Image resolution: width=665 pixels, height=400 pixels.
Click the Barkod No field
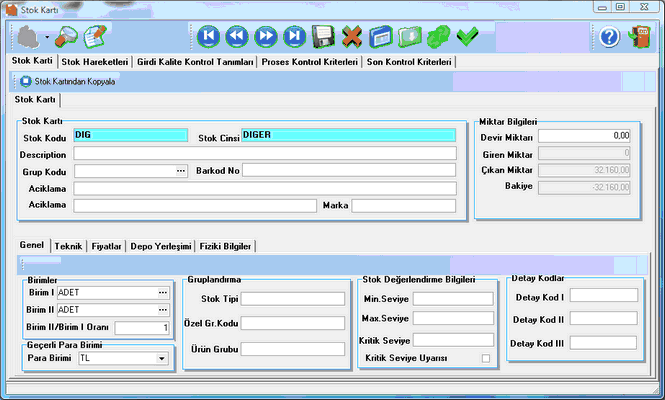[x=349, y=170]
